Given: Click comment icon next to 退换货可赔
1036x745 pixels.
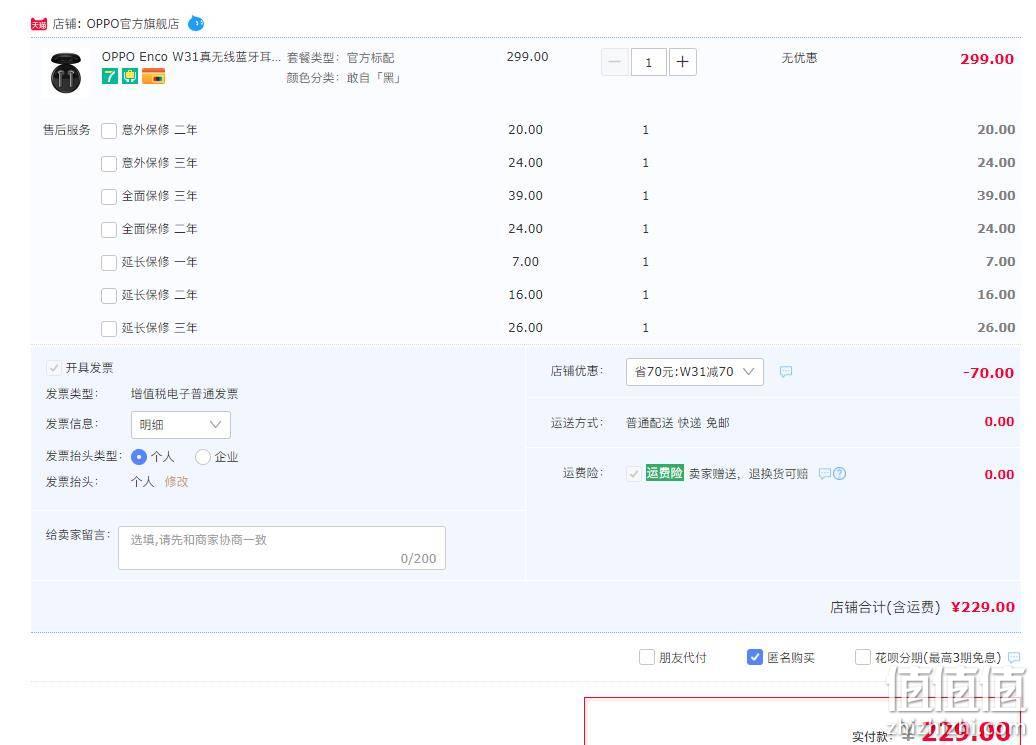Looking at the screenshot, I should 825,474.
